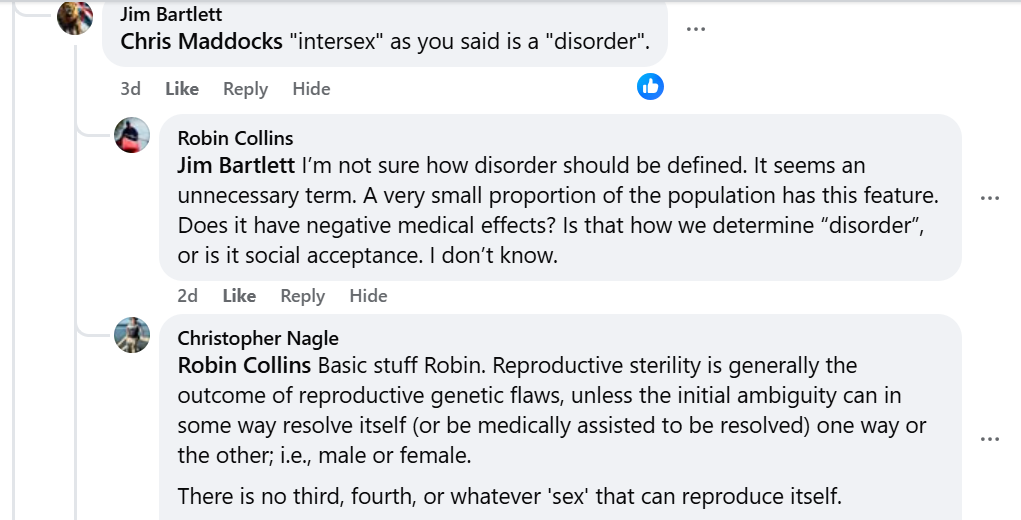Open options menu for Jim Bartlett's comment
Screen dimensions: 1021x520
[x=695, y=29]
